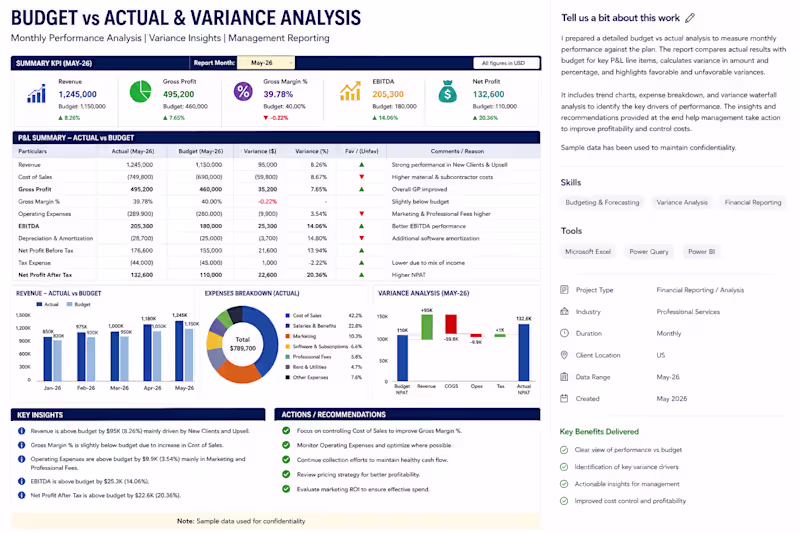Select the Financial Reporting skill tag
The image size is (800, 533).
753,202
